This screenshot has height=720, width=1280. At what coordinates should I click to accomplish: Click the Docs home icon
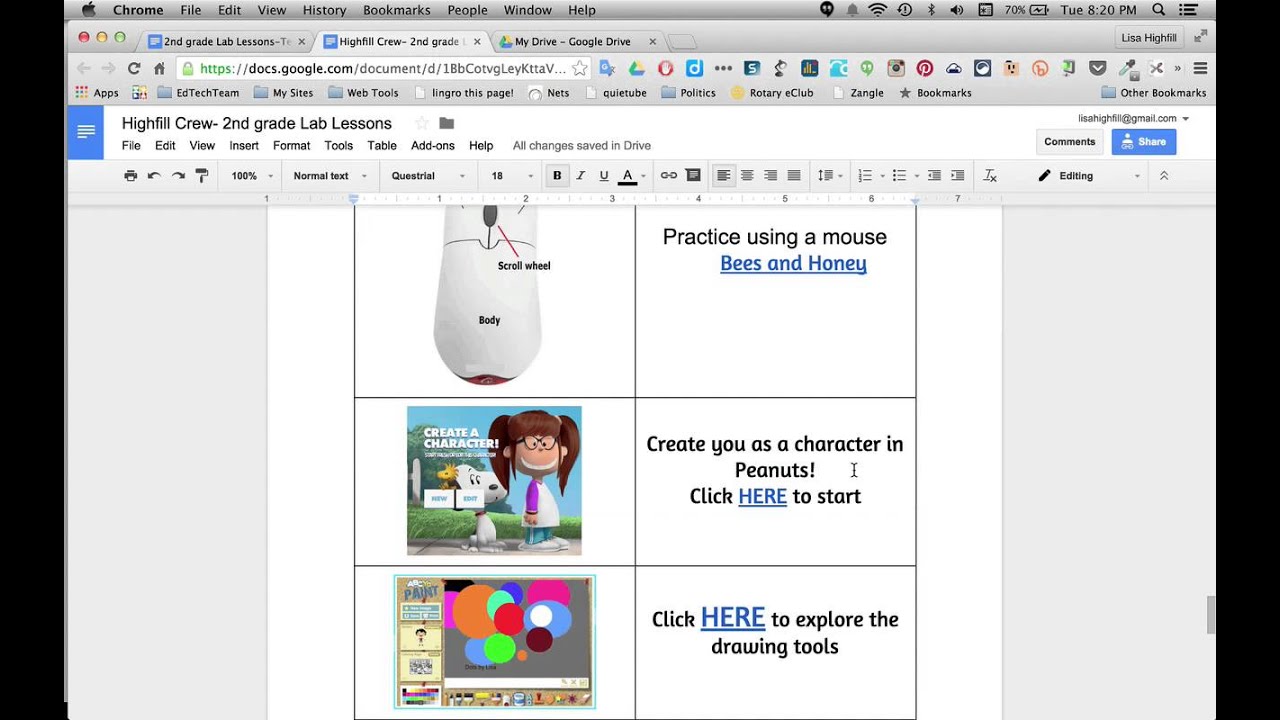tap(86, 132)
